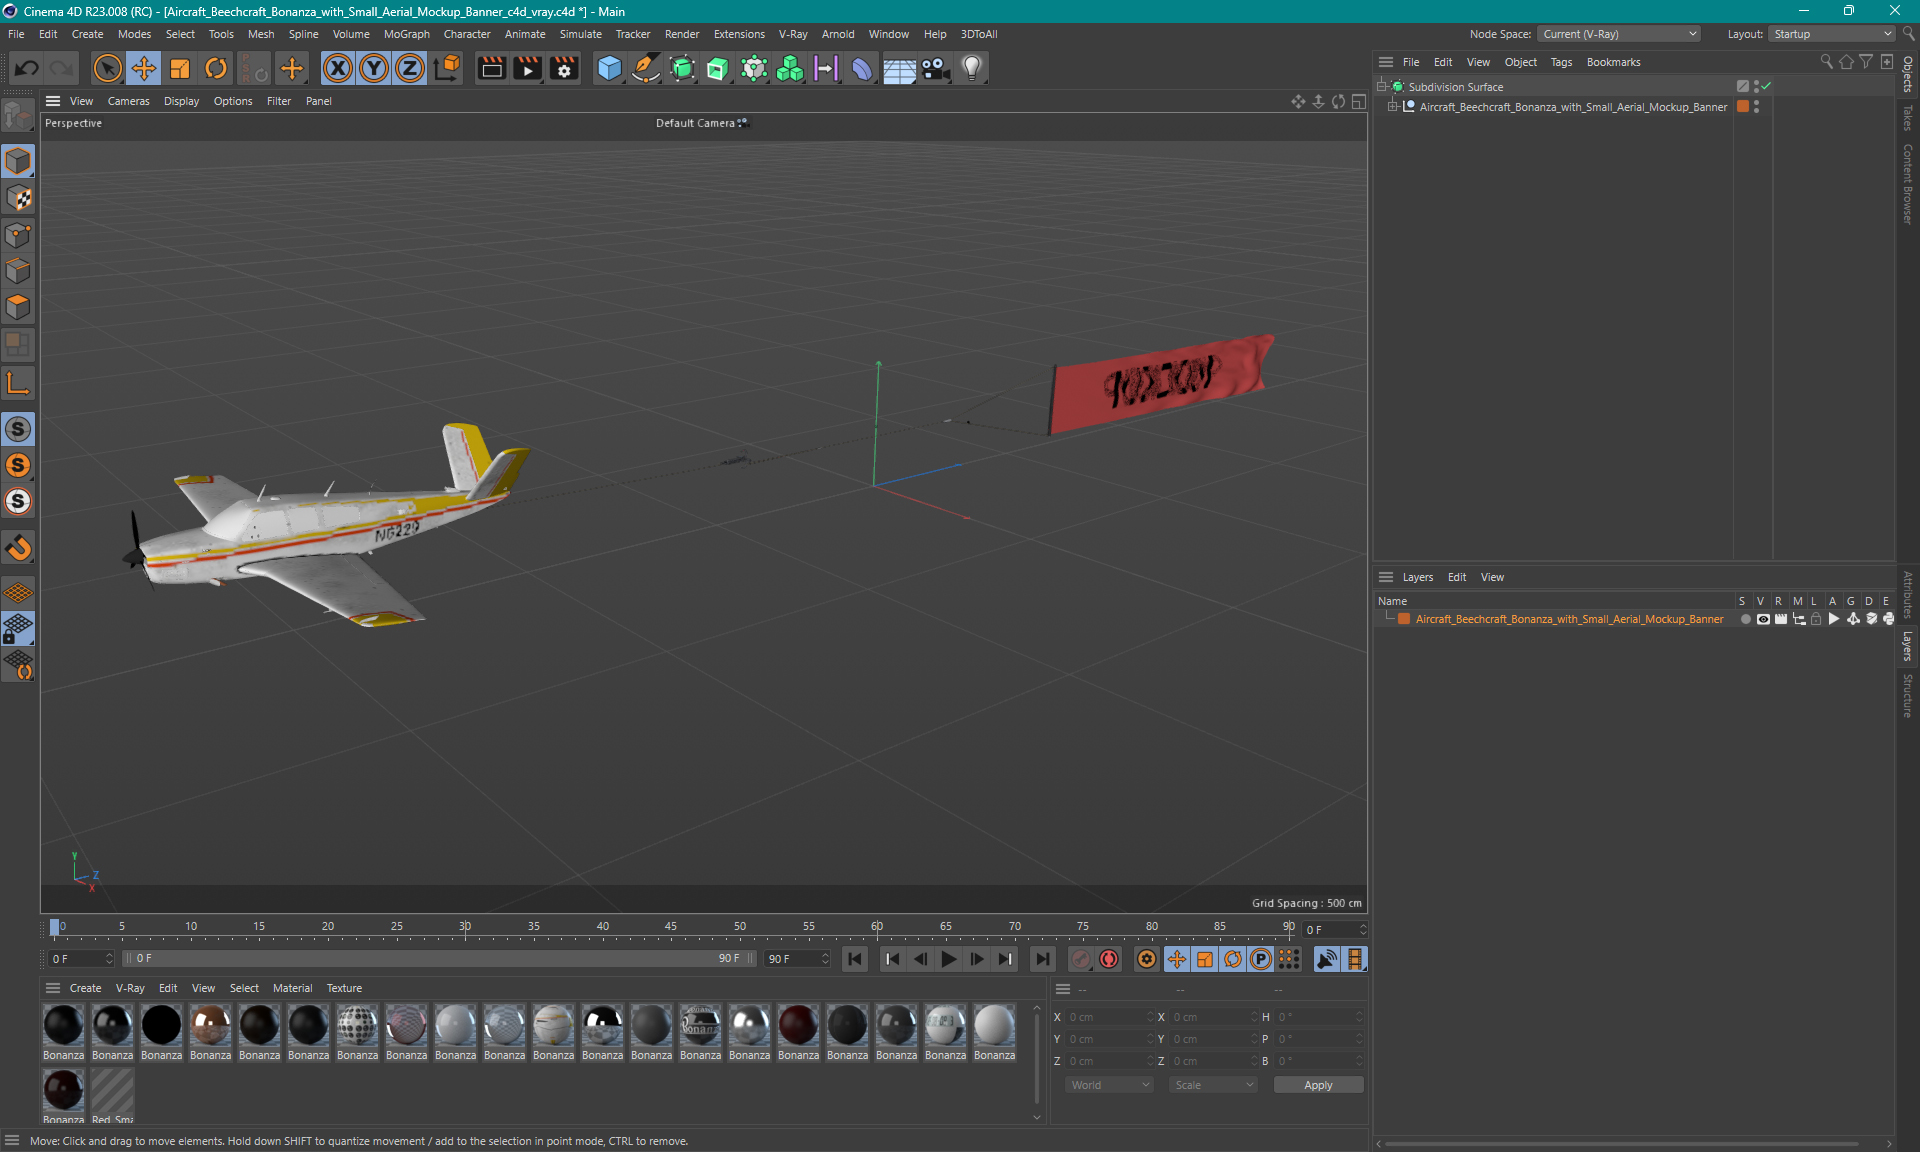Toggle Y axis lock

click(x=374, y=68)
